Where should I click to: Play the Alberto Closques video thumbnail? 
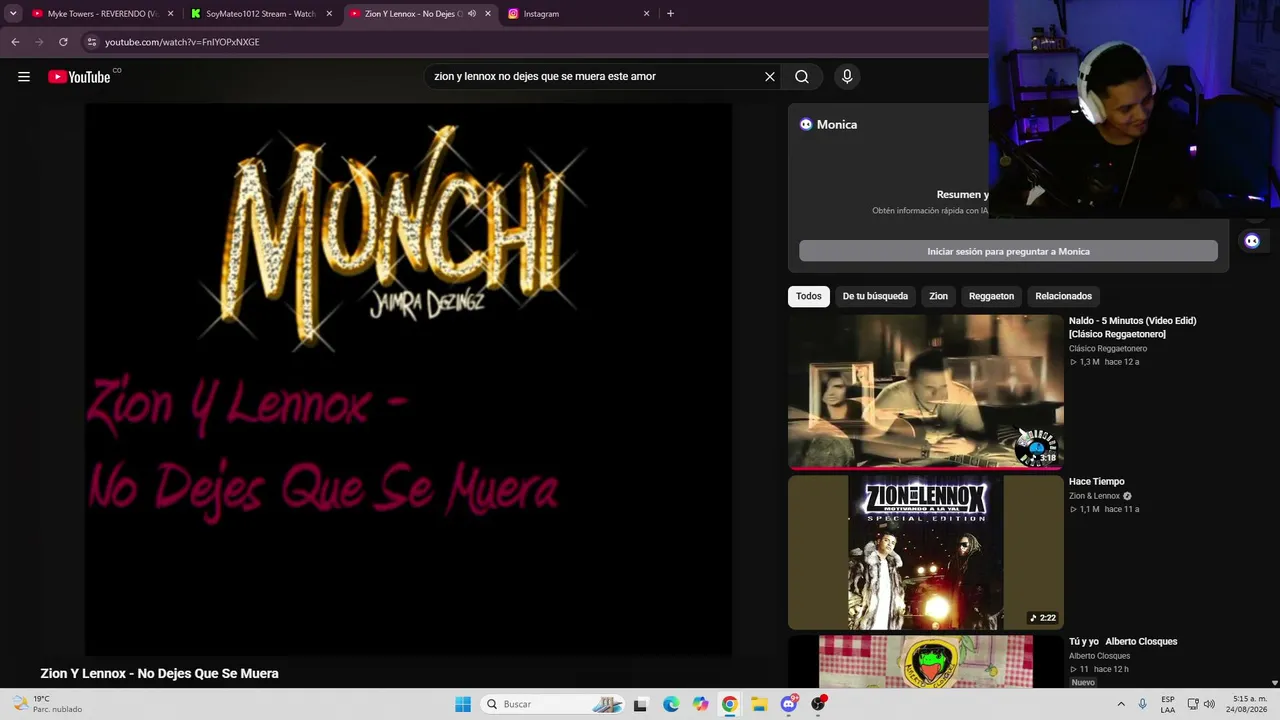pyautogui.click(x=925, y=662)
